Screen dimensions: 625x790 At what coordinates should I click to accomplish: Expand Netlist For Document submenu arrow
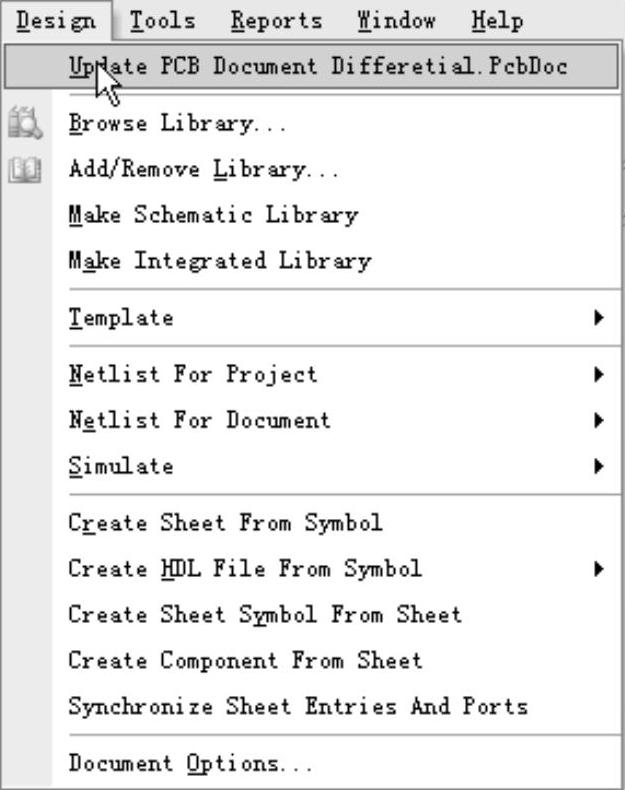tap(598, 420)
